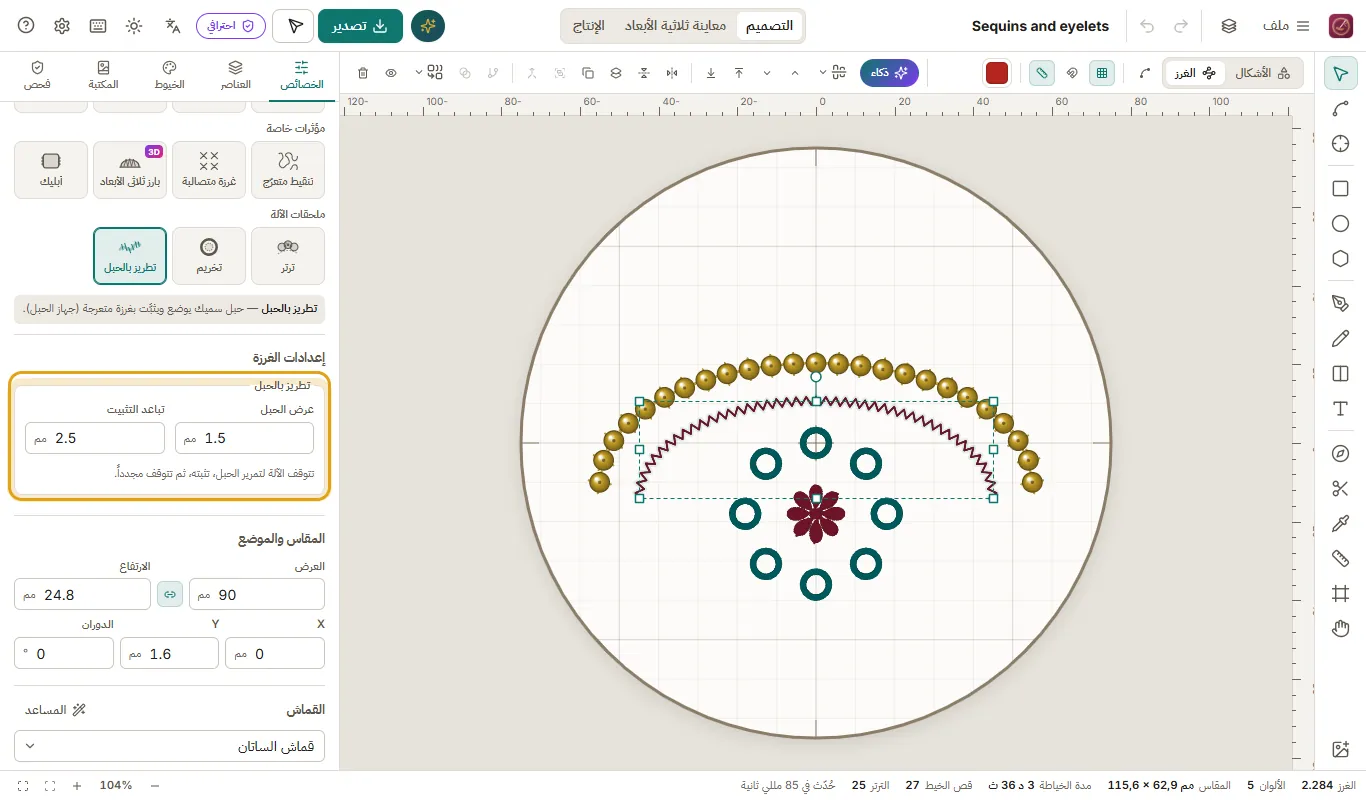This screenshot has height=800, width=1366.
Task: Switch to الغرز stitches mode
Action: [x=1194, y=73]
